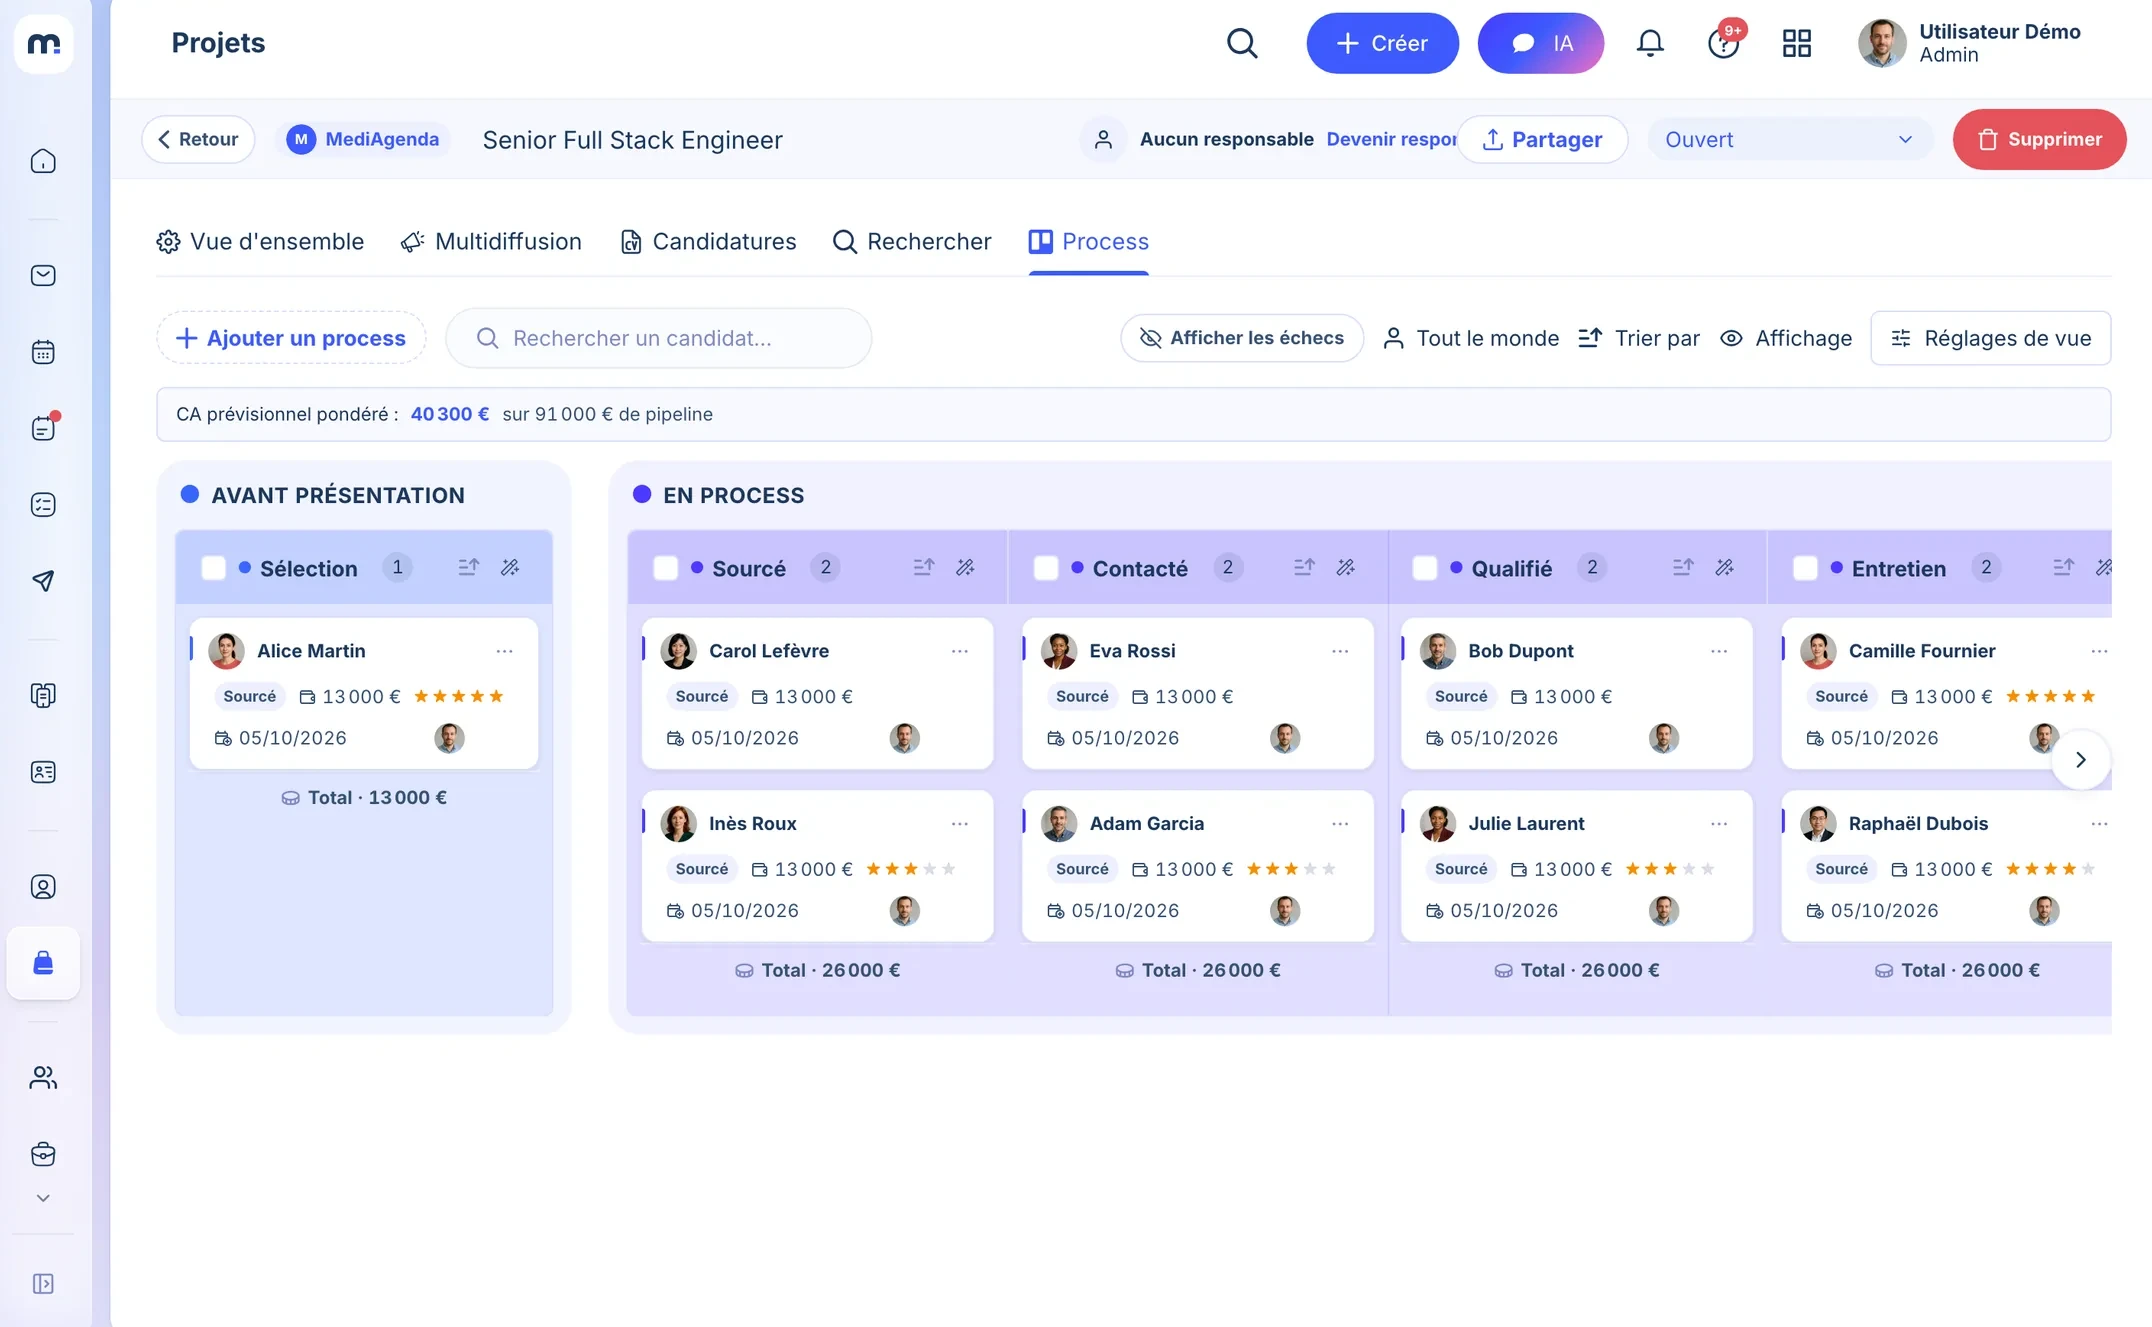Click the Supprimer button

[x=2039, y=139]
